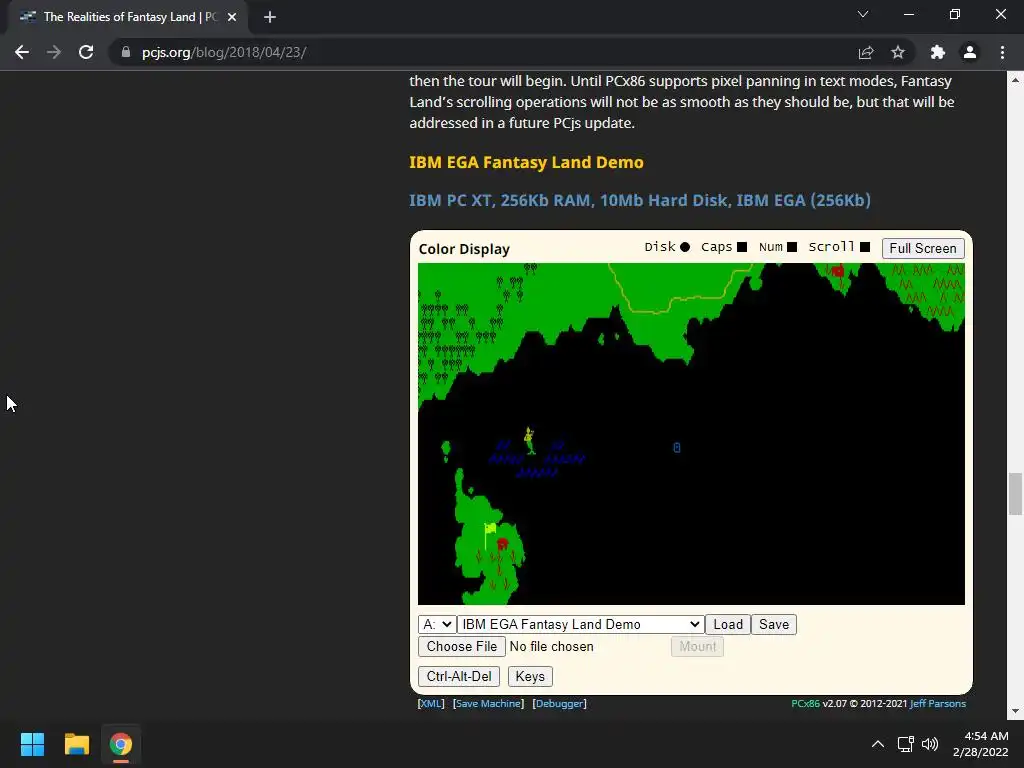Screen dimensions: 1024x768
Task: Open the Save Machine link
Action: 488,703
